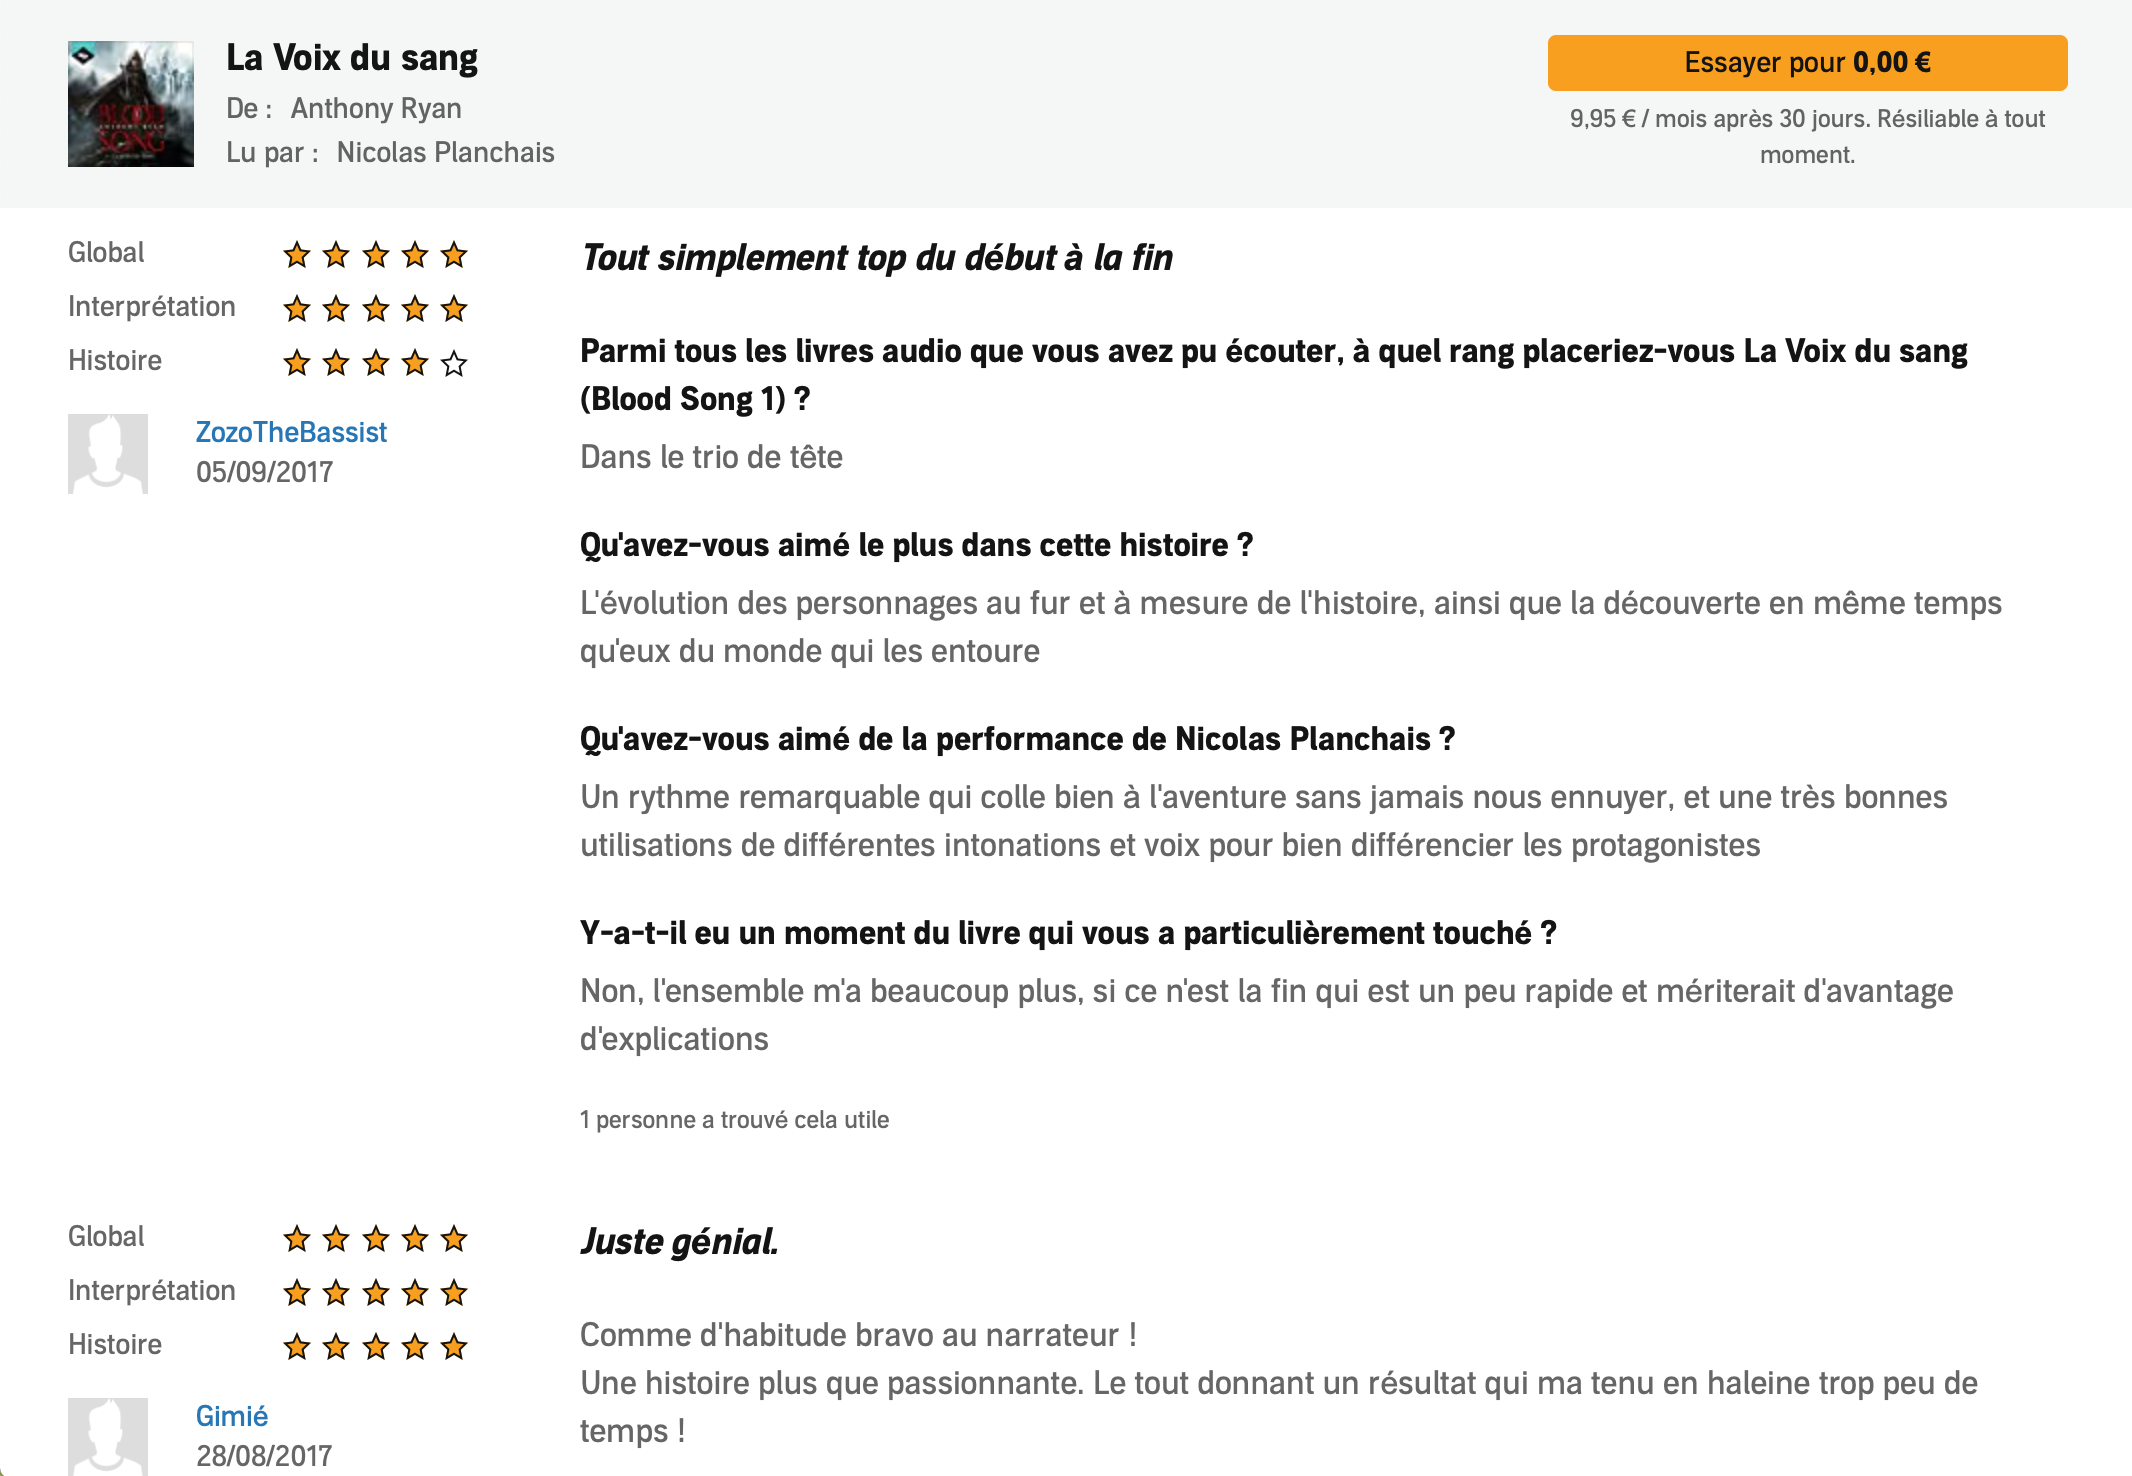
Task: Click third Global star in first review
Action: pos(376,255)
